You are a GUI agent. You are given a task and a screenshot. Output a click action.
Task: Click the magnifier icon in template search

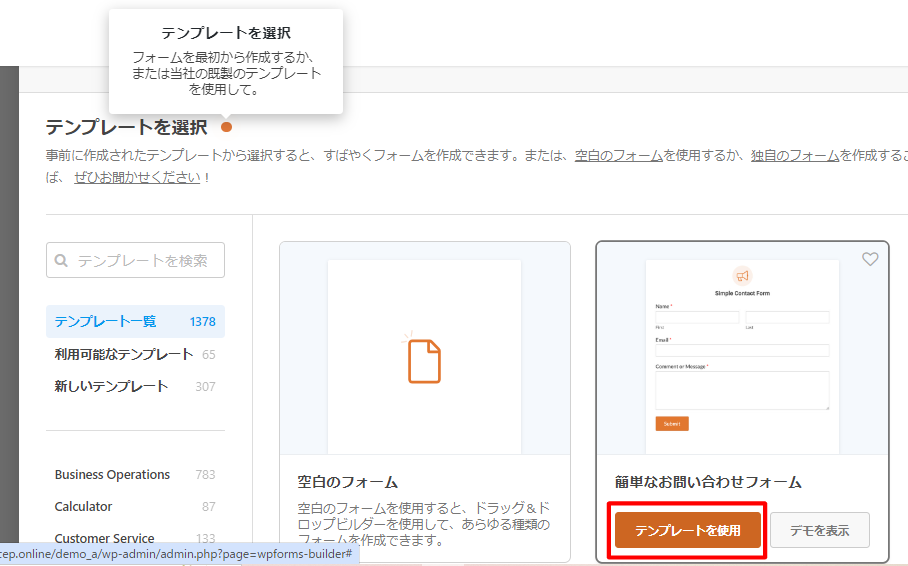pos(62,261)
